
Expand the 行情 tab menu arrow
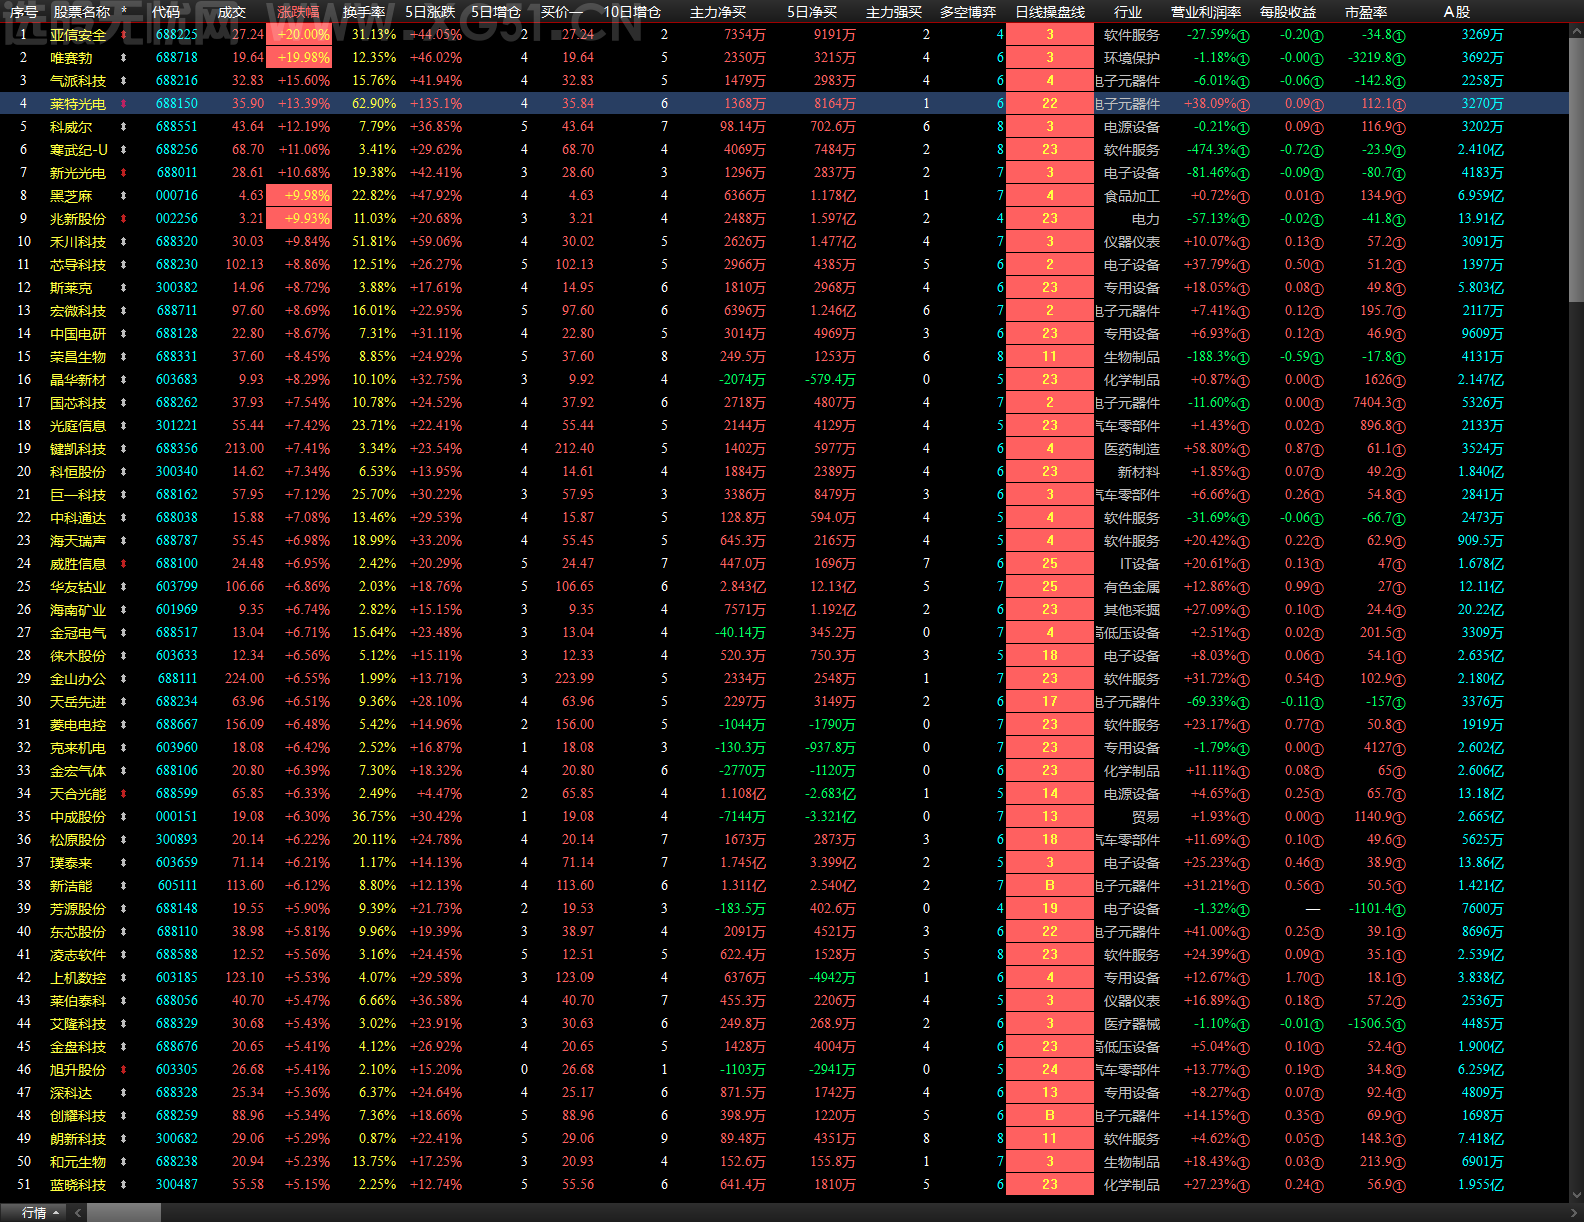(56, 1213)
